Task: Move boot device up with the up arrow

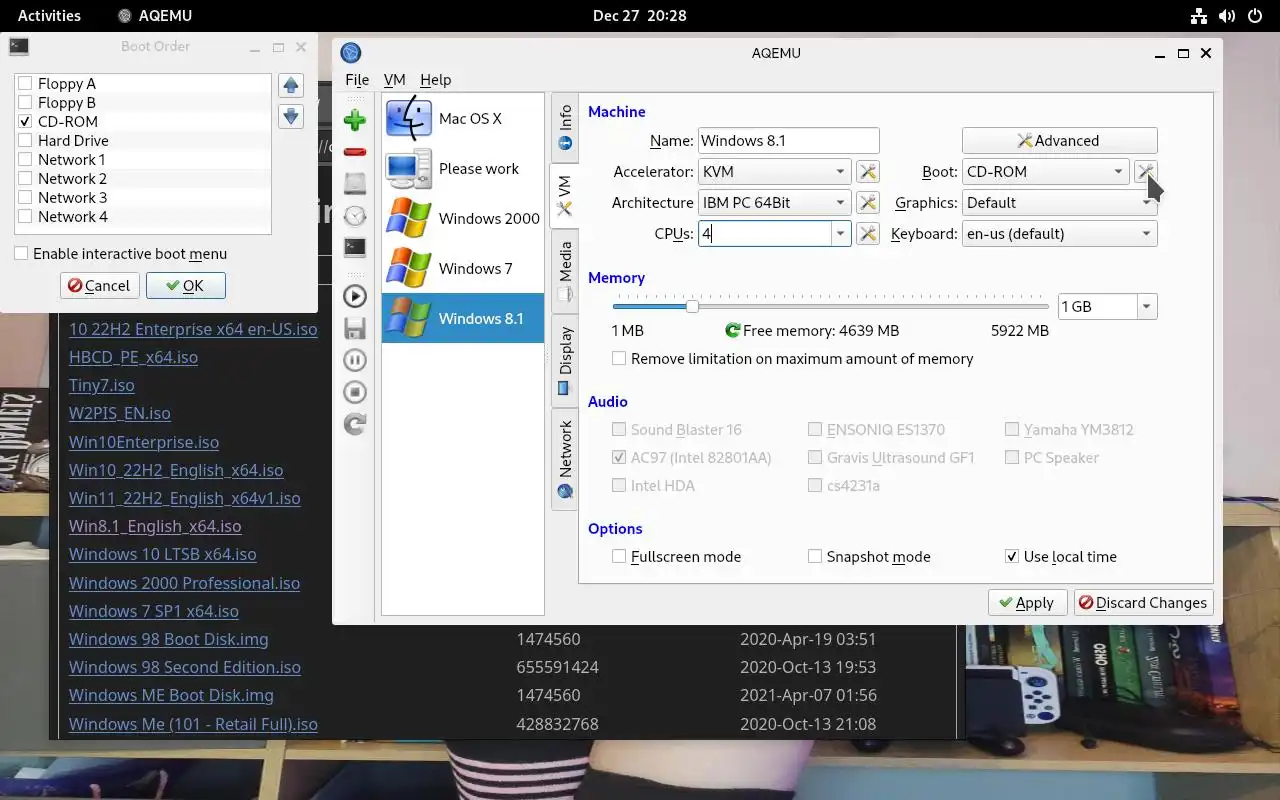Action: tap(291, 86)
